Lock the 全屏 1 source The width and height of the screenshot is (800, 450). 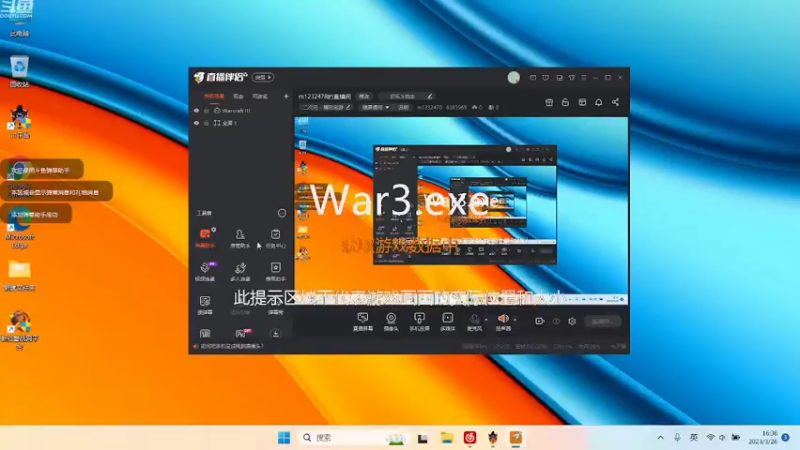(x=207, y=123)
